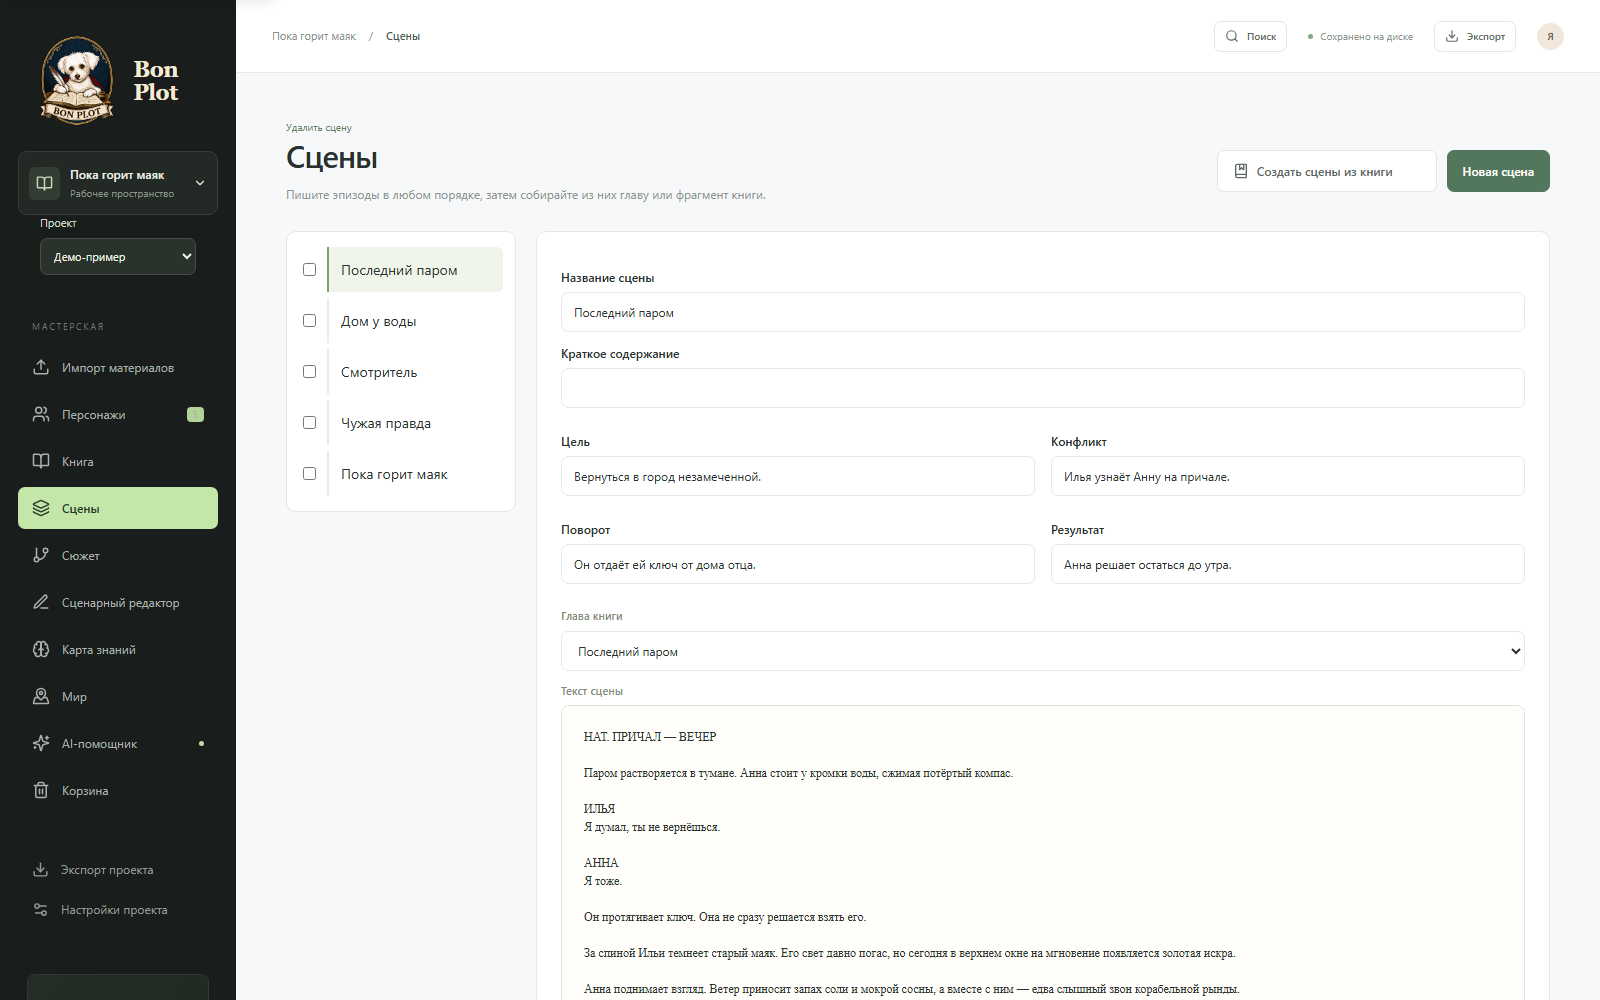1600x1000 pixels.
Task: Expand the Пока горит маяк workspace selector
Action: [x=118, y=183]
